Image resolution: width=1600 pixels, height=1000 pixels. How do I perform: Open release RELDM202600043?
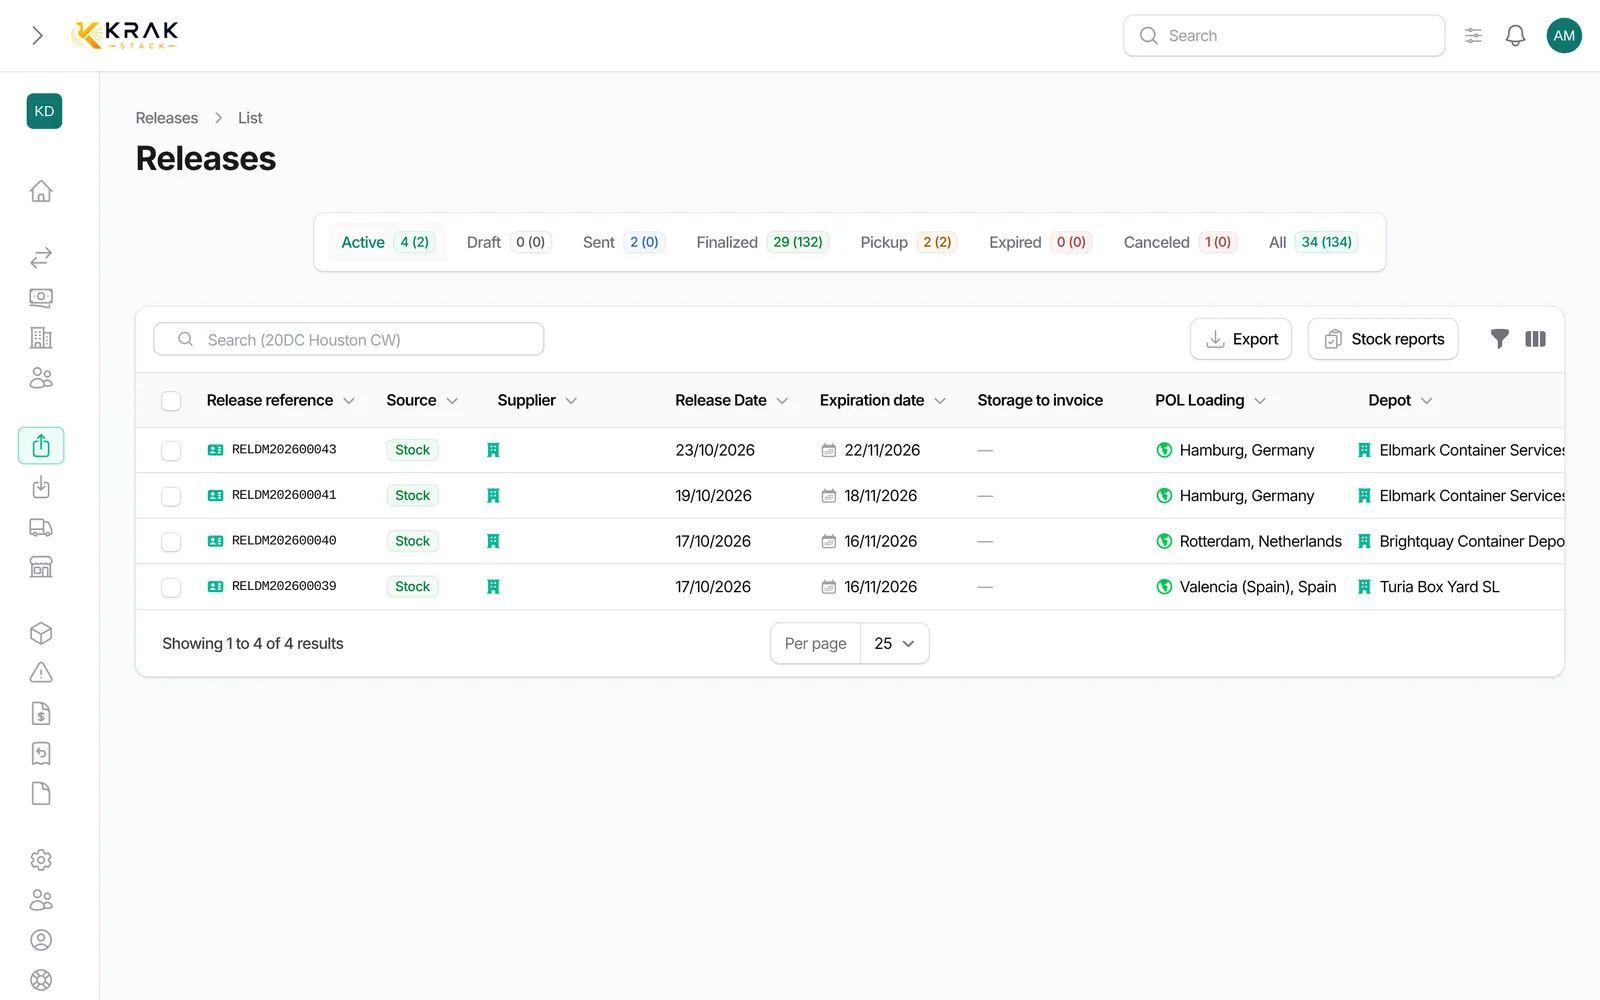284,450
